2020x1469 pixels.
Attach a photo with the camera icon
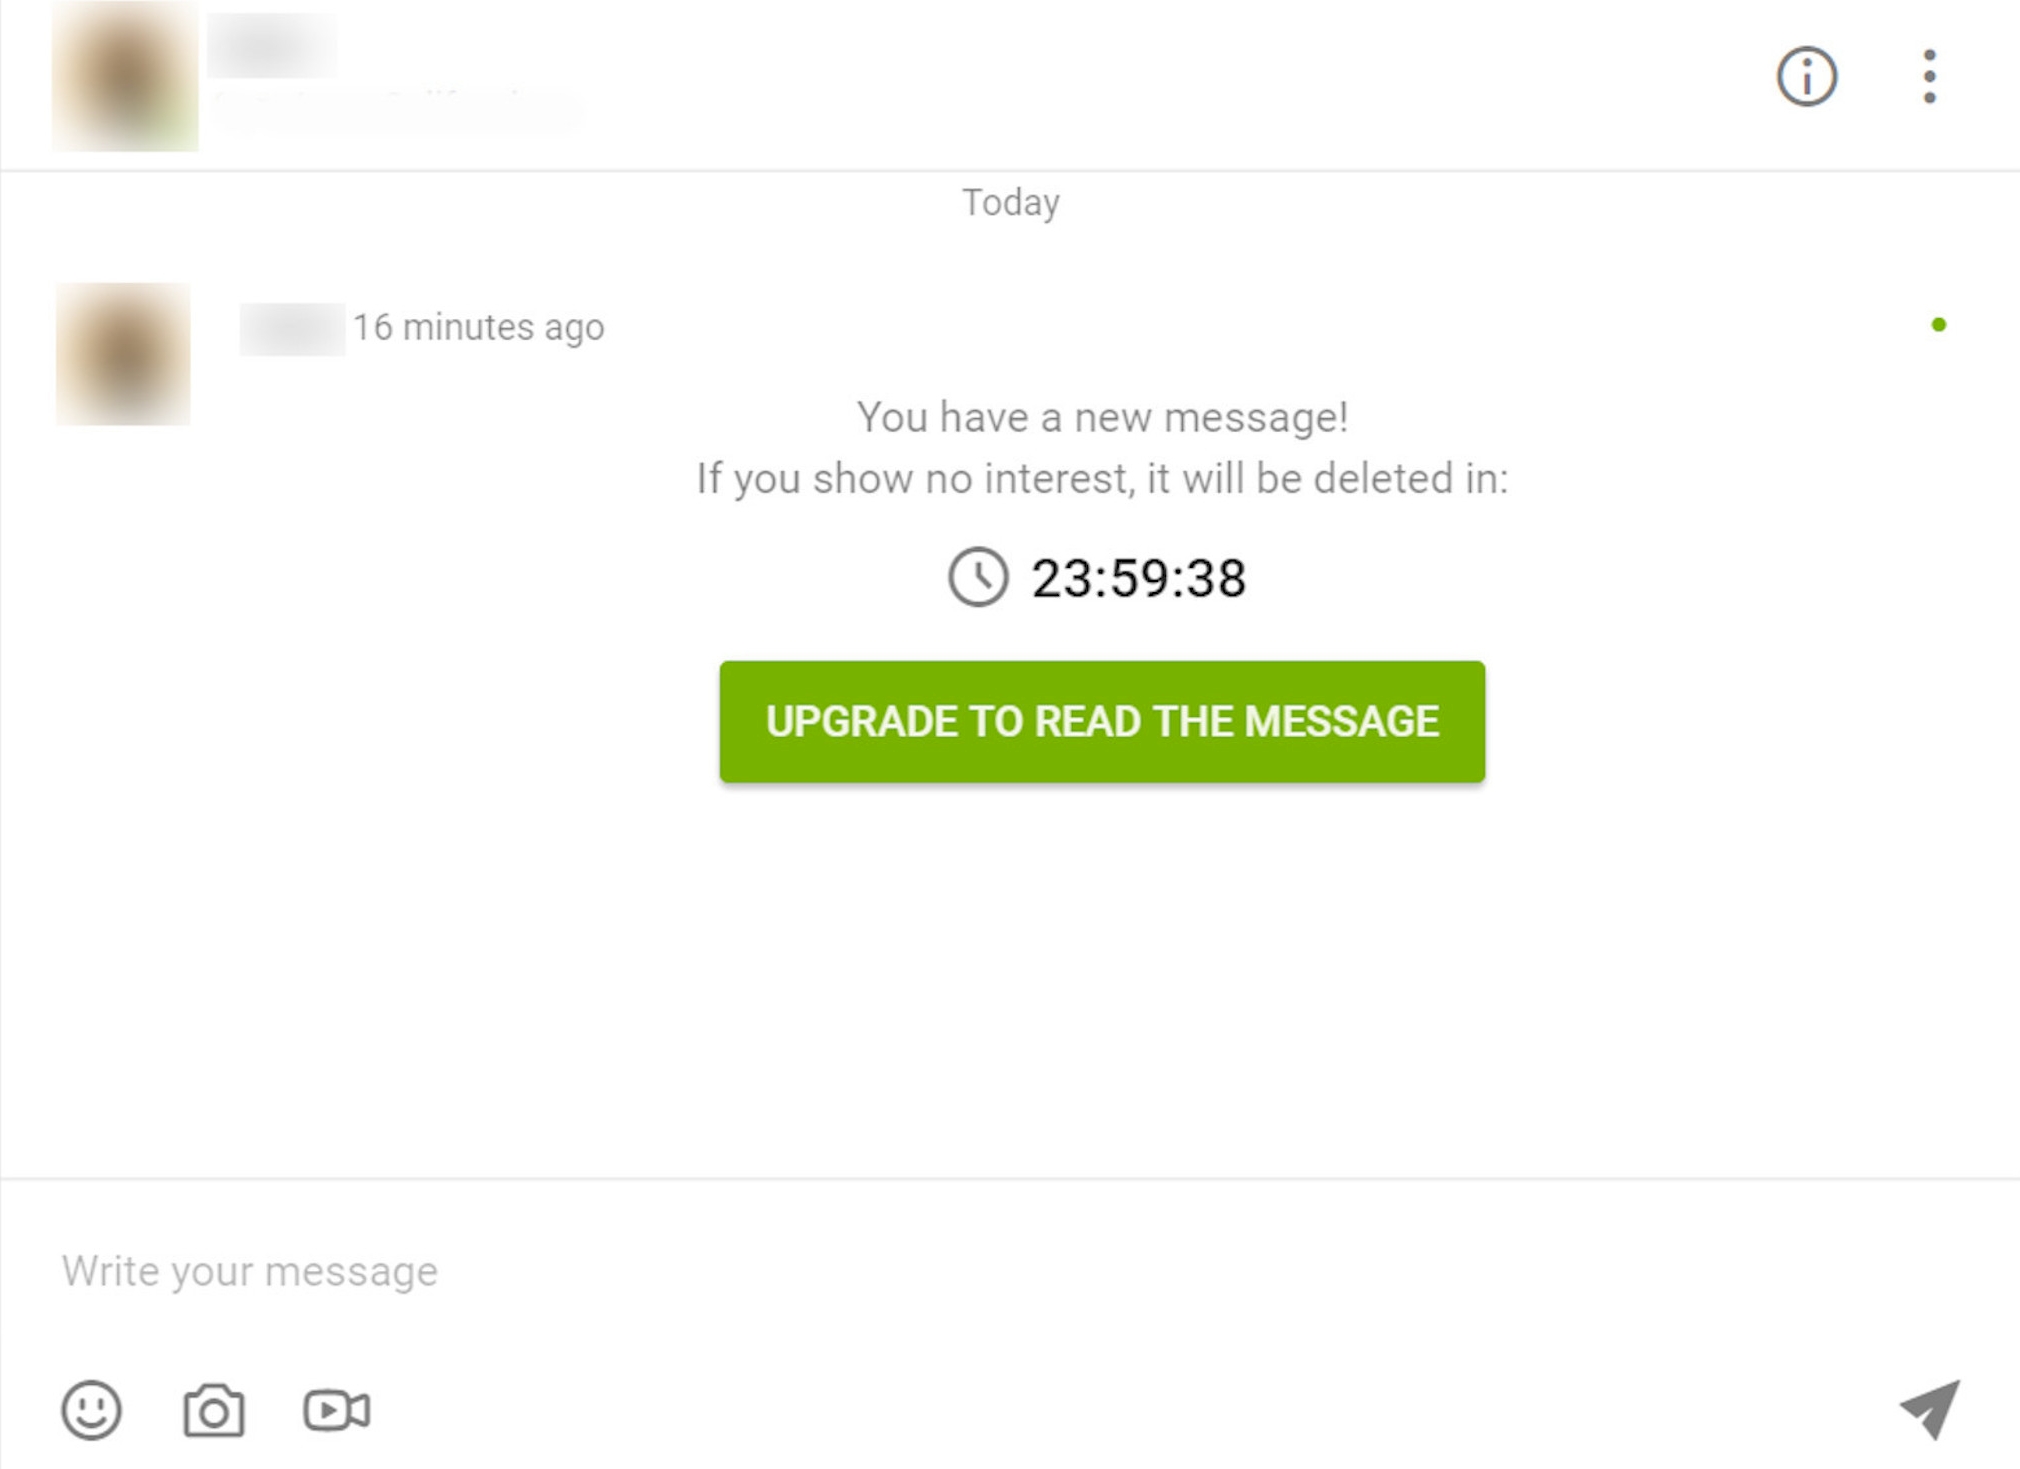point(214,1410)
